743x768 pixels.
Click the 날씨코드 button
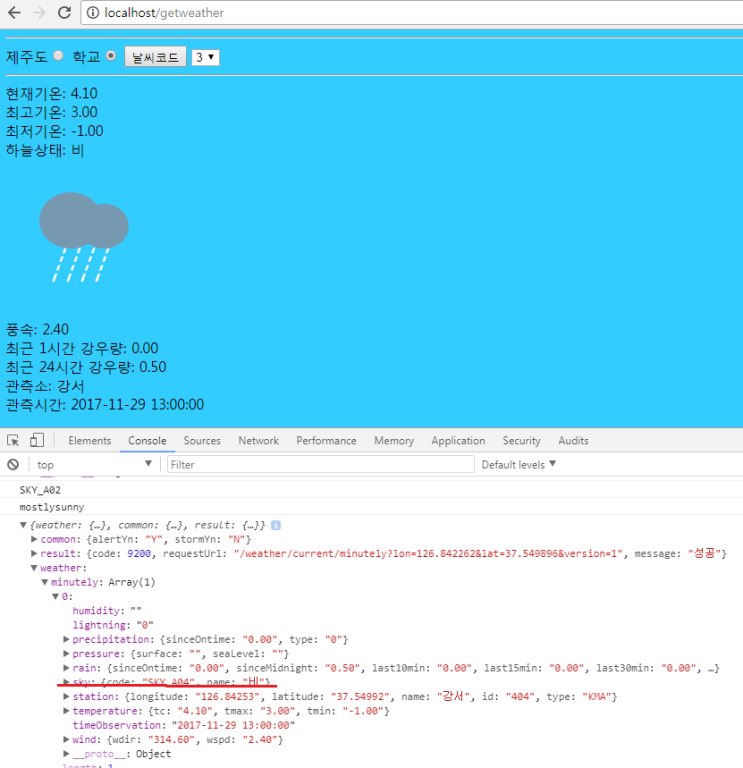[x=155, y=57]
